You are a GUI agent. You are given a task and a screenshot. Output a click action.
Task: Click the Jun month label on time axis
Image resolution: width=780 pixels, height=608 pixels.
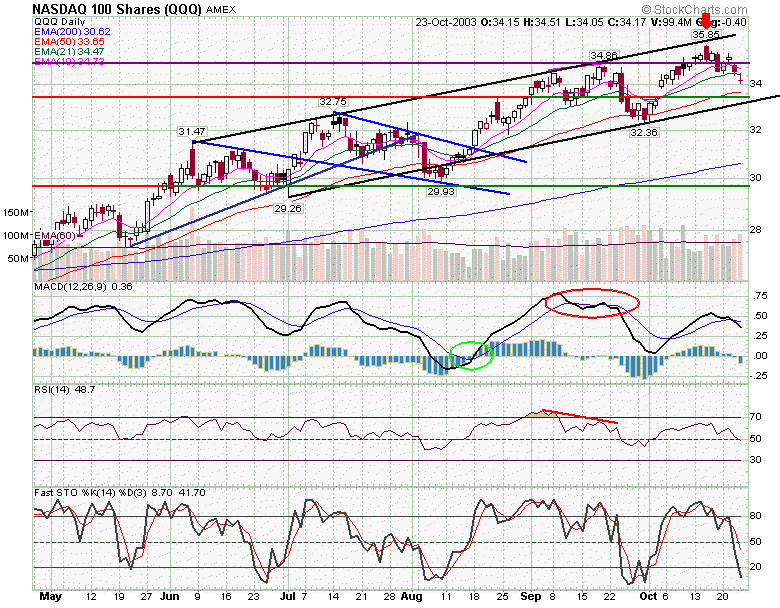click(x=170, y=597)
